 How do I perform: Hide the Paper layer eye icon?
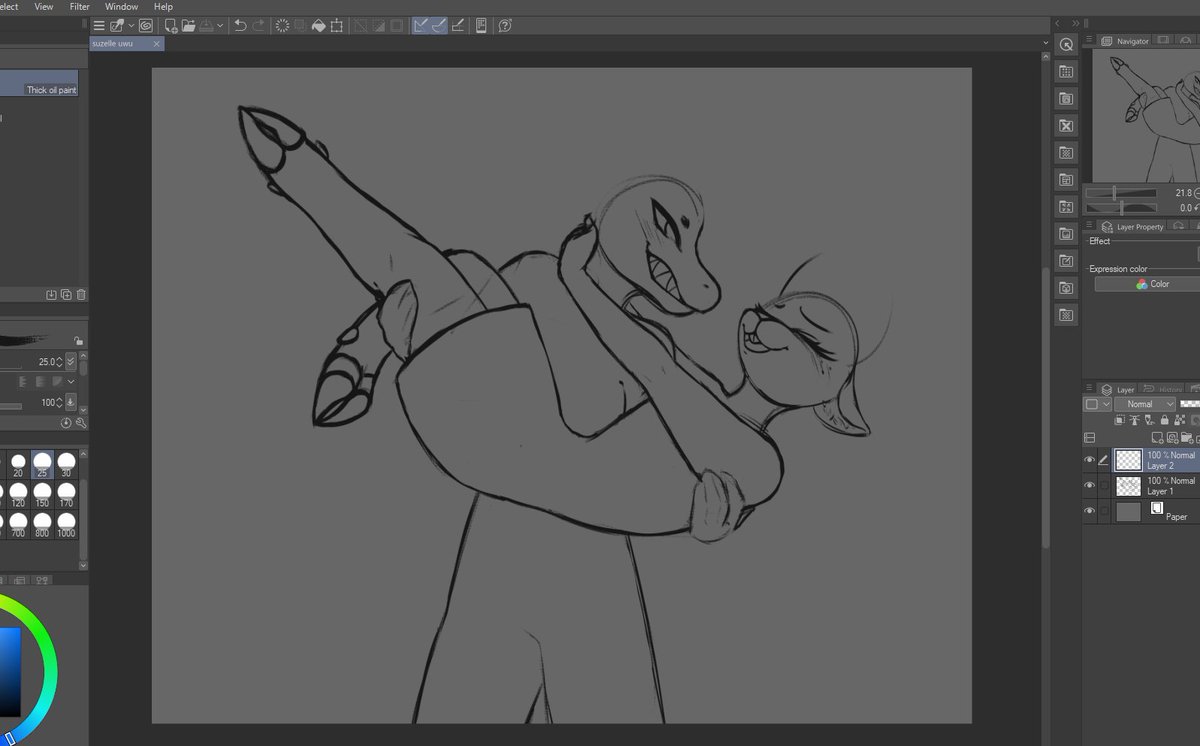(x=1090, y=512)
